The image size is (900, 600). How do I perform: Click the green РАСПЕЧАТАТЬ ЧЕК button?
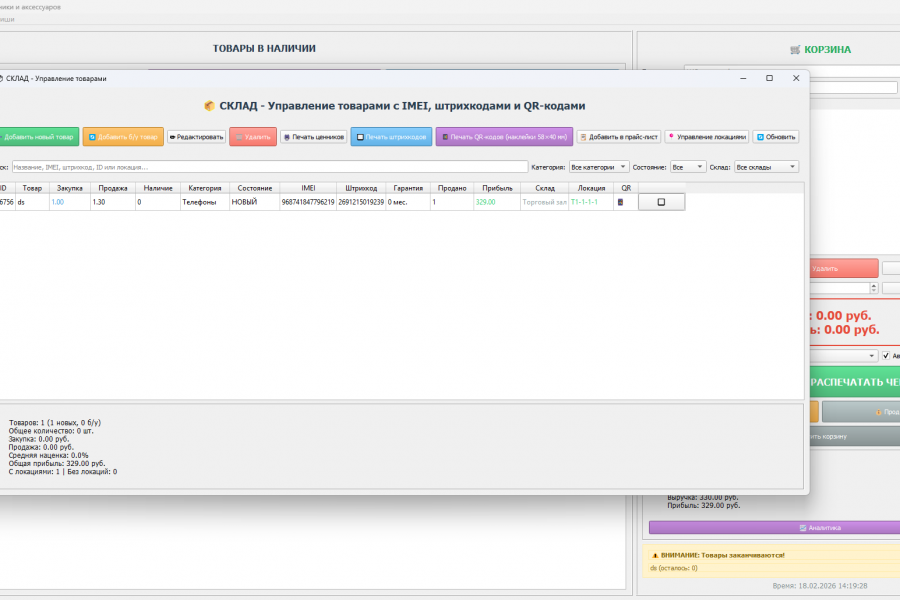855,382
